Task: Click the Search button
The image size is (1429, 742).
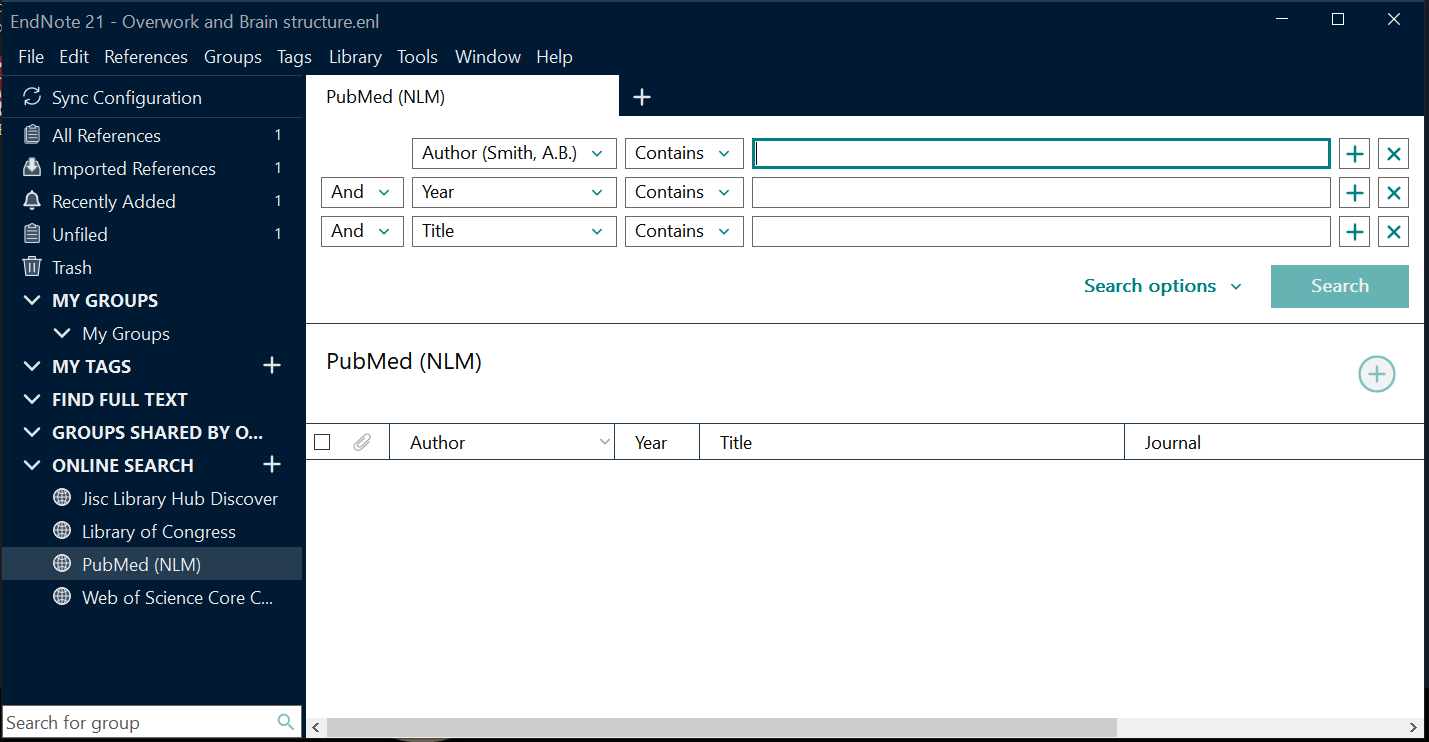Action: 1340,286
